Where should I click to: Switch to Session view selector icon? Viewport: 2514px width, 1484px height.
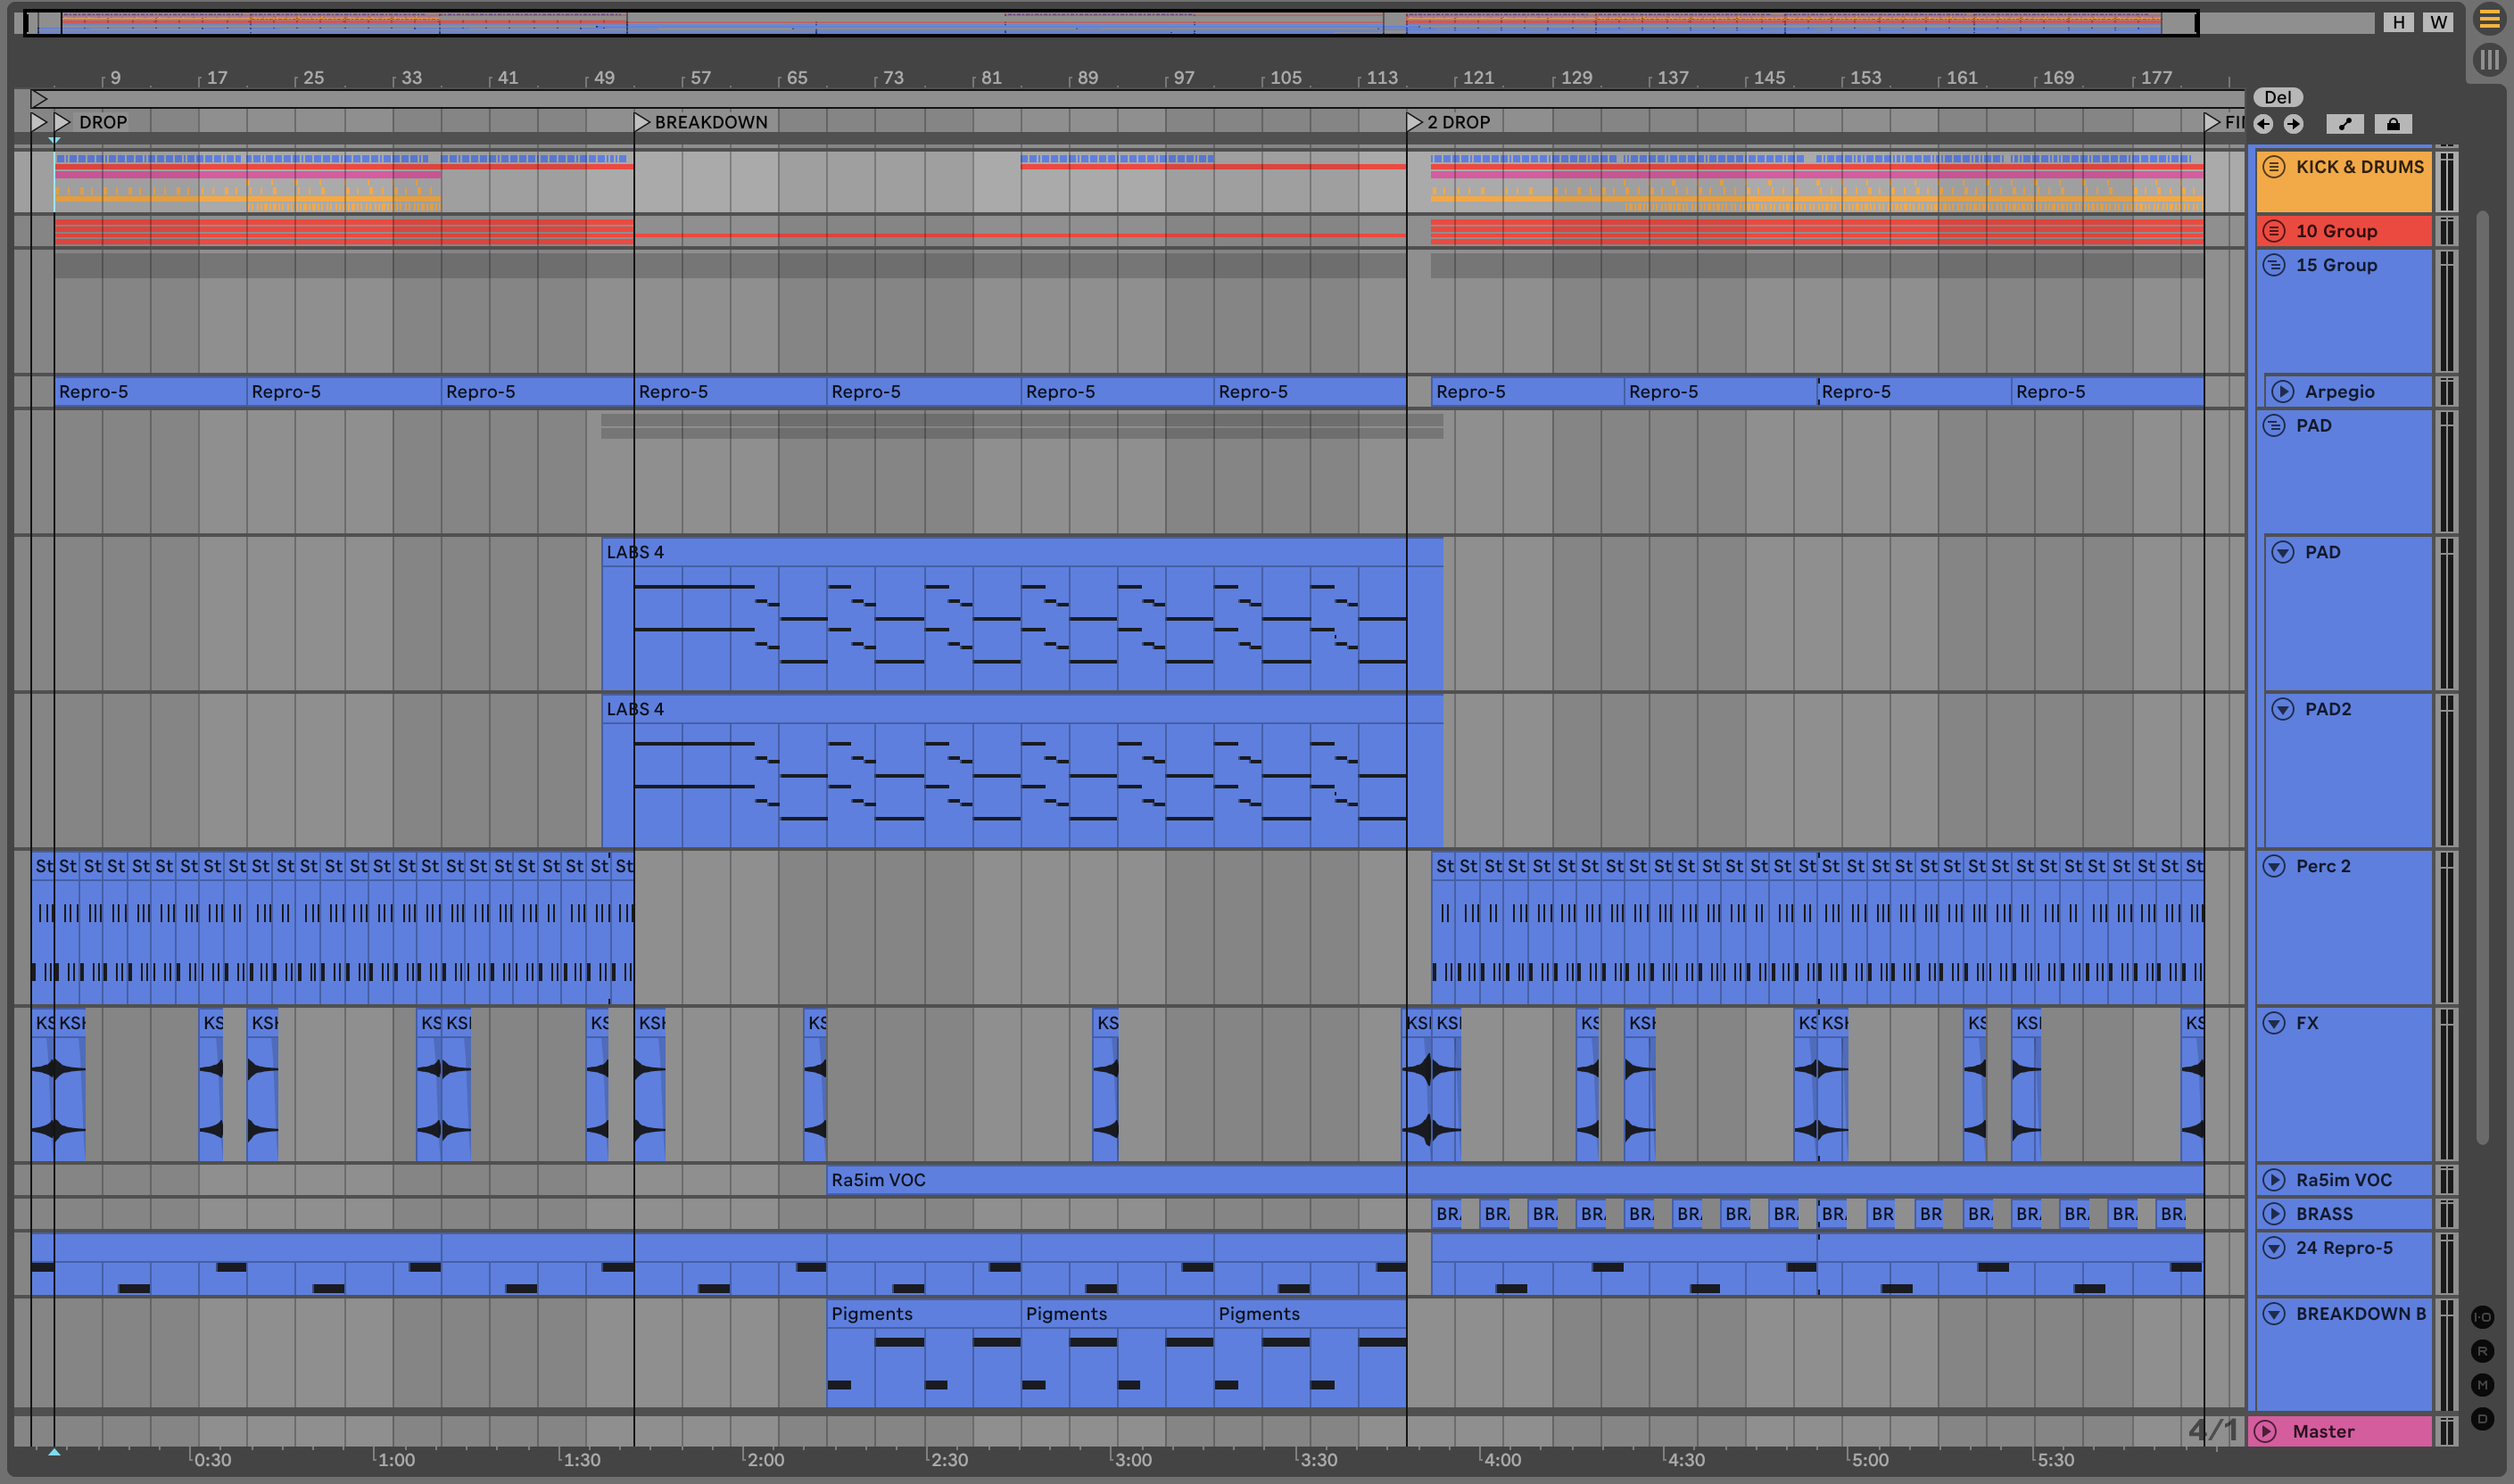tap(2489, 60)
